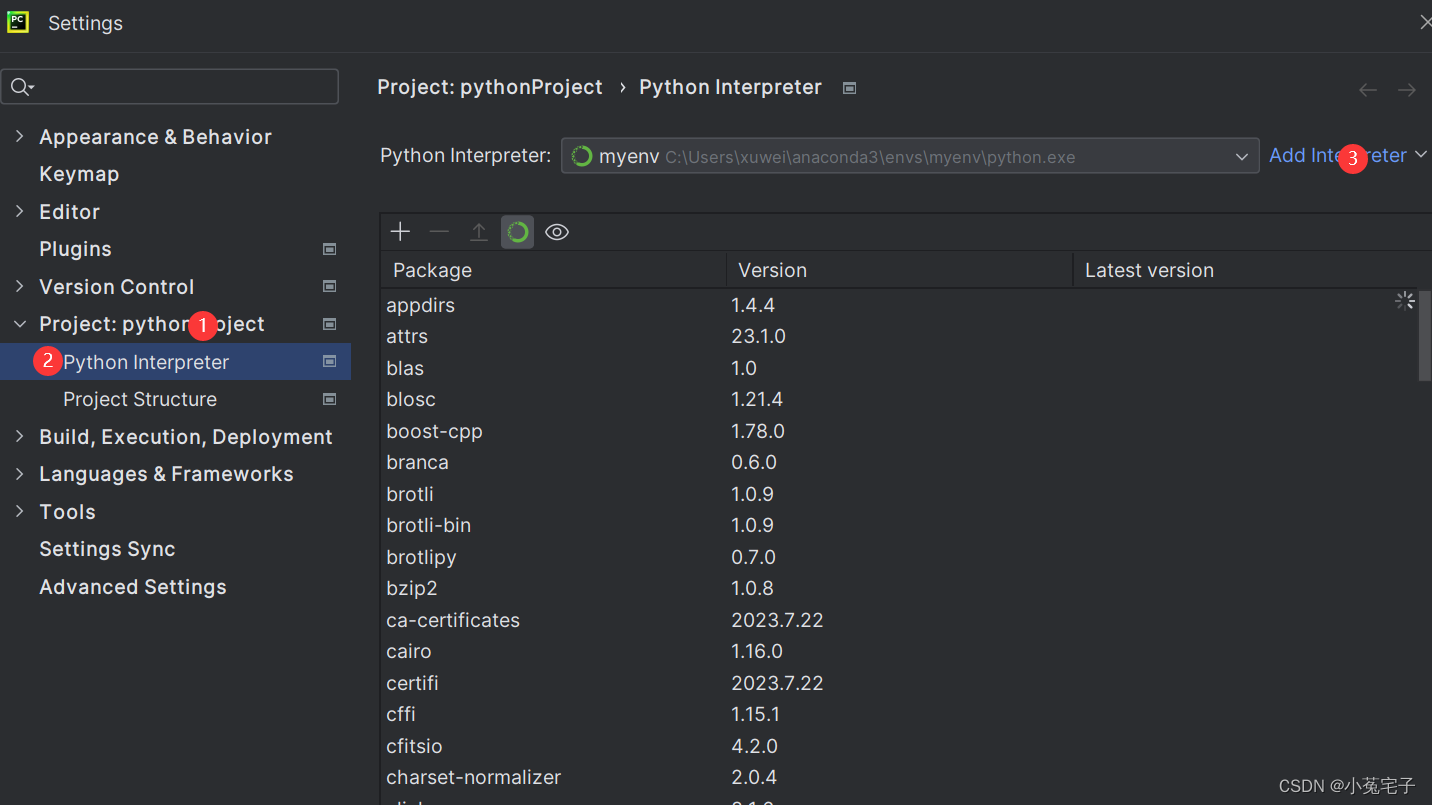Sort by the Version column header

[x=899, y=270]
